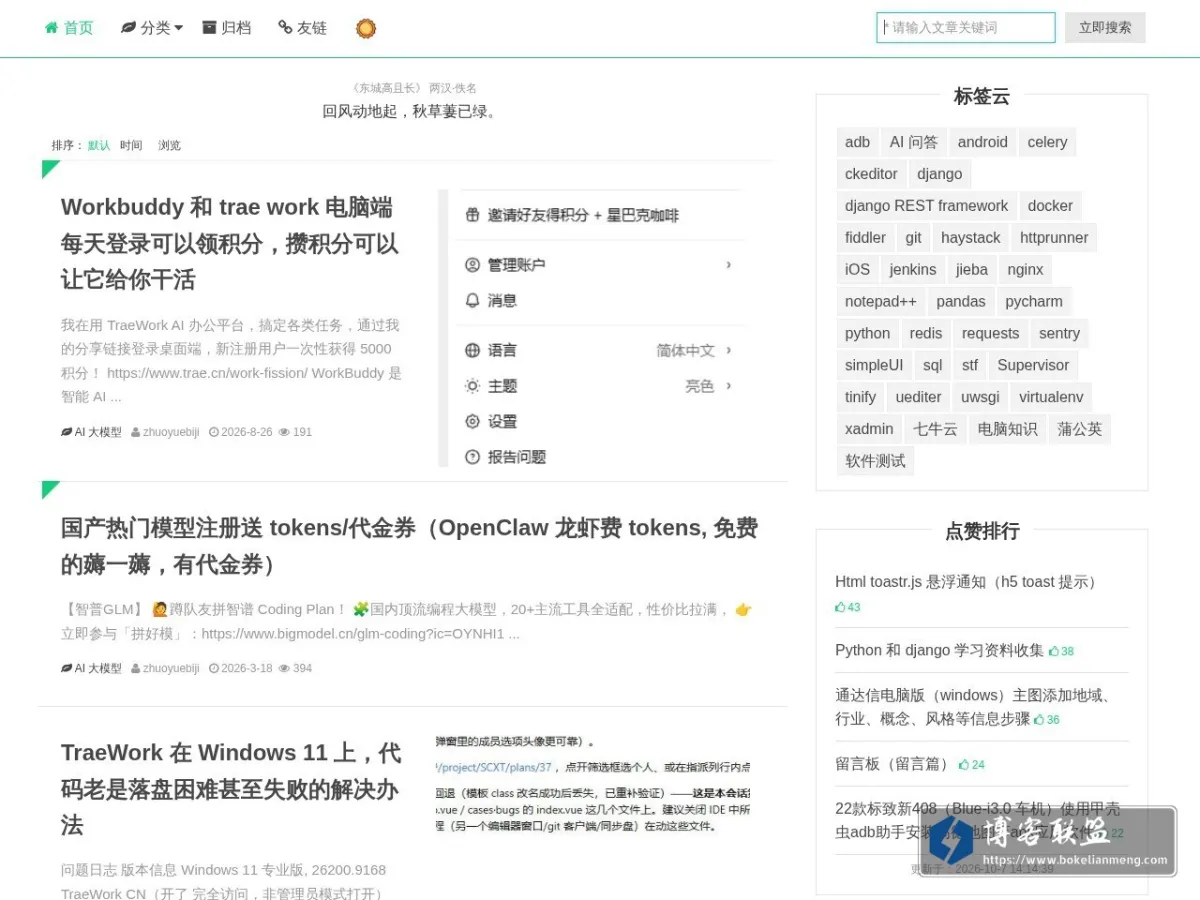Open the 归档 archive page

coord(227,28)
